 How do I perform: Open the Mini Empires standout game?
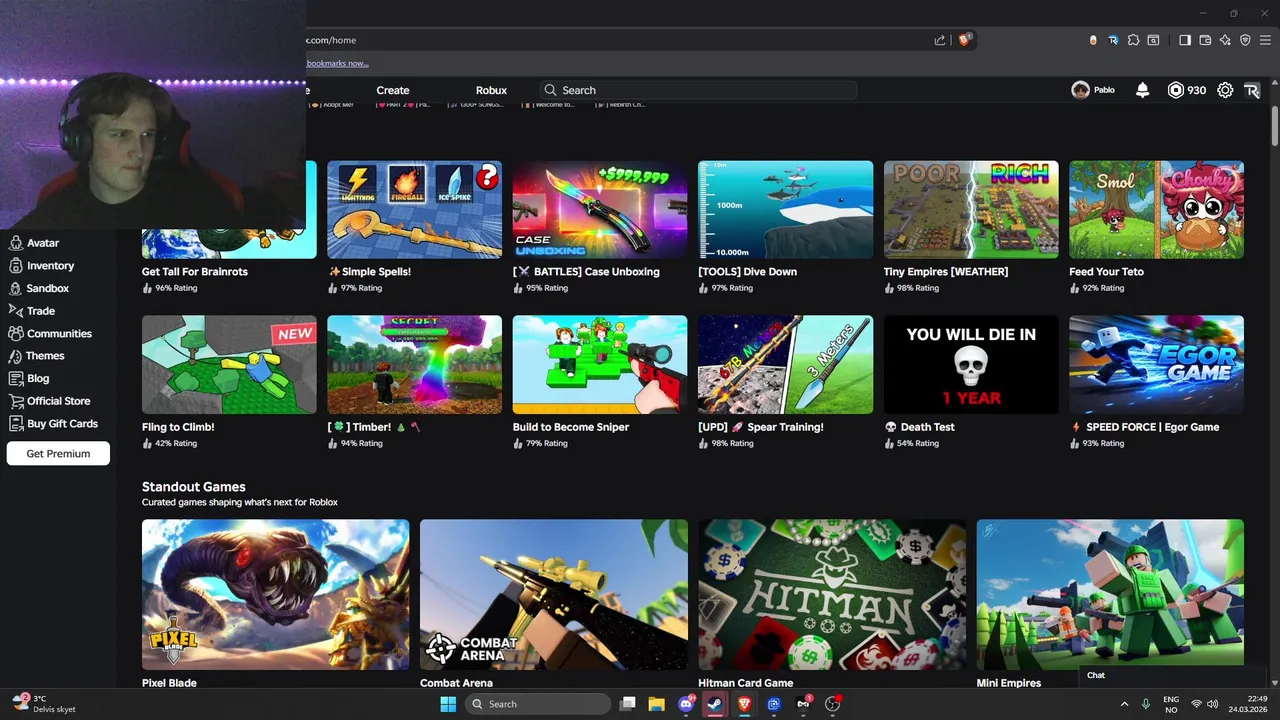pos(1110,594)
